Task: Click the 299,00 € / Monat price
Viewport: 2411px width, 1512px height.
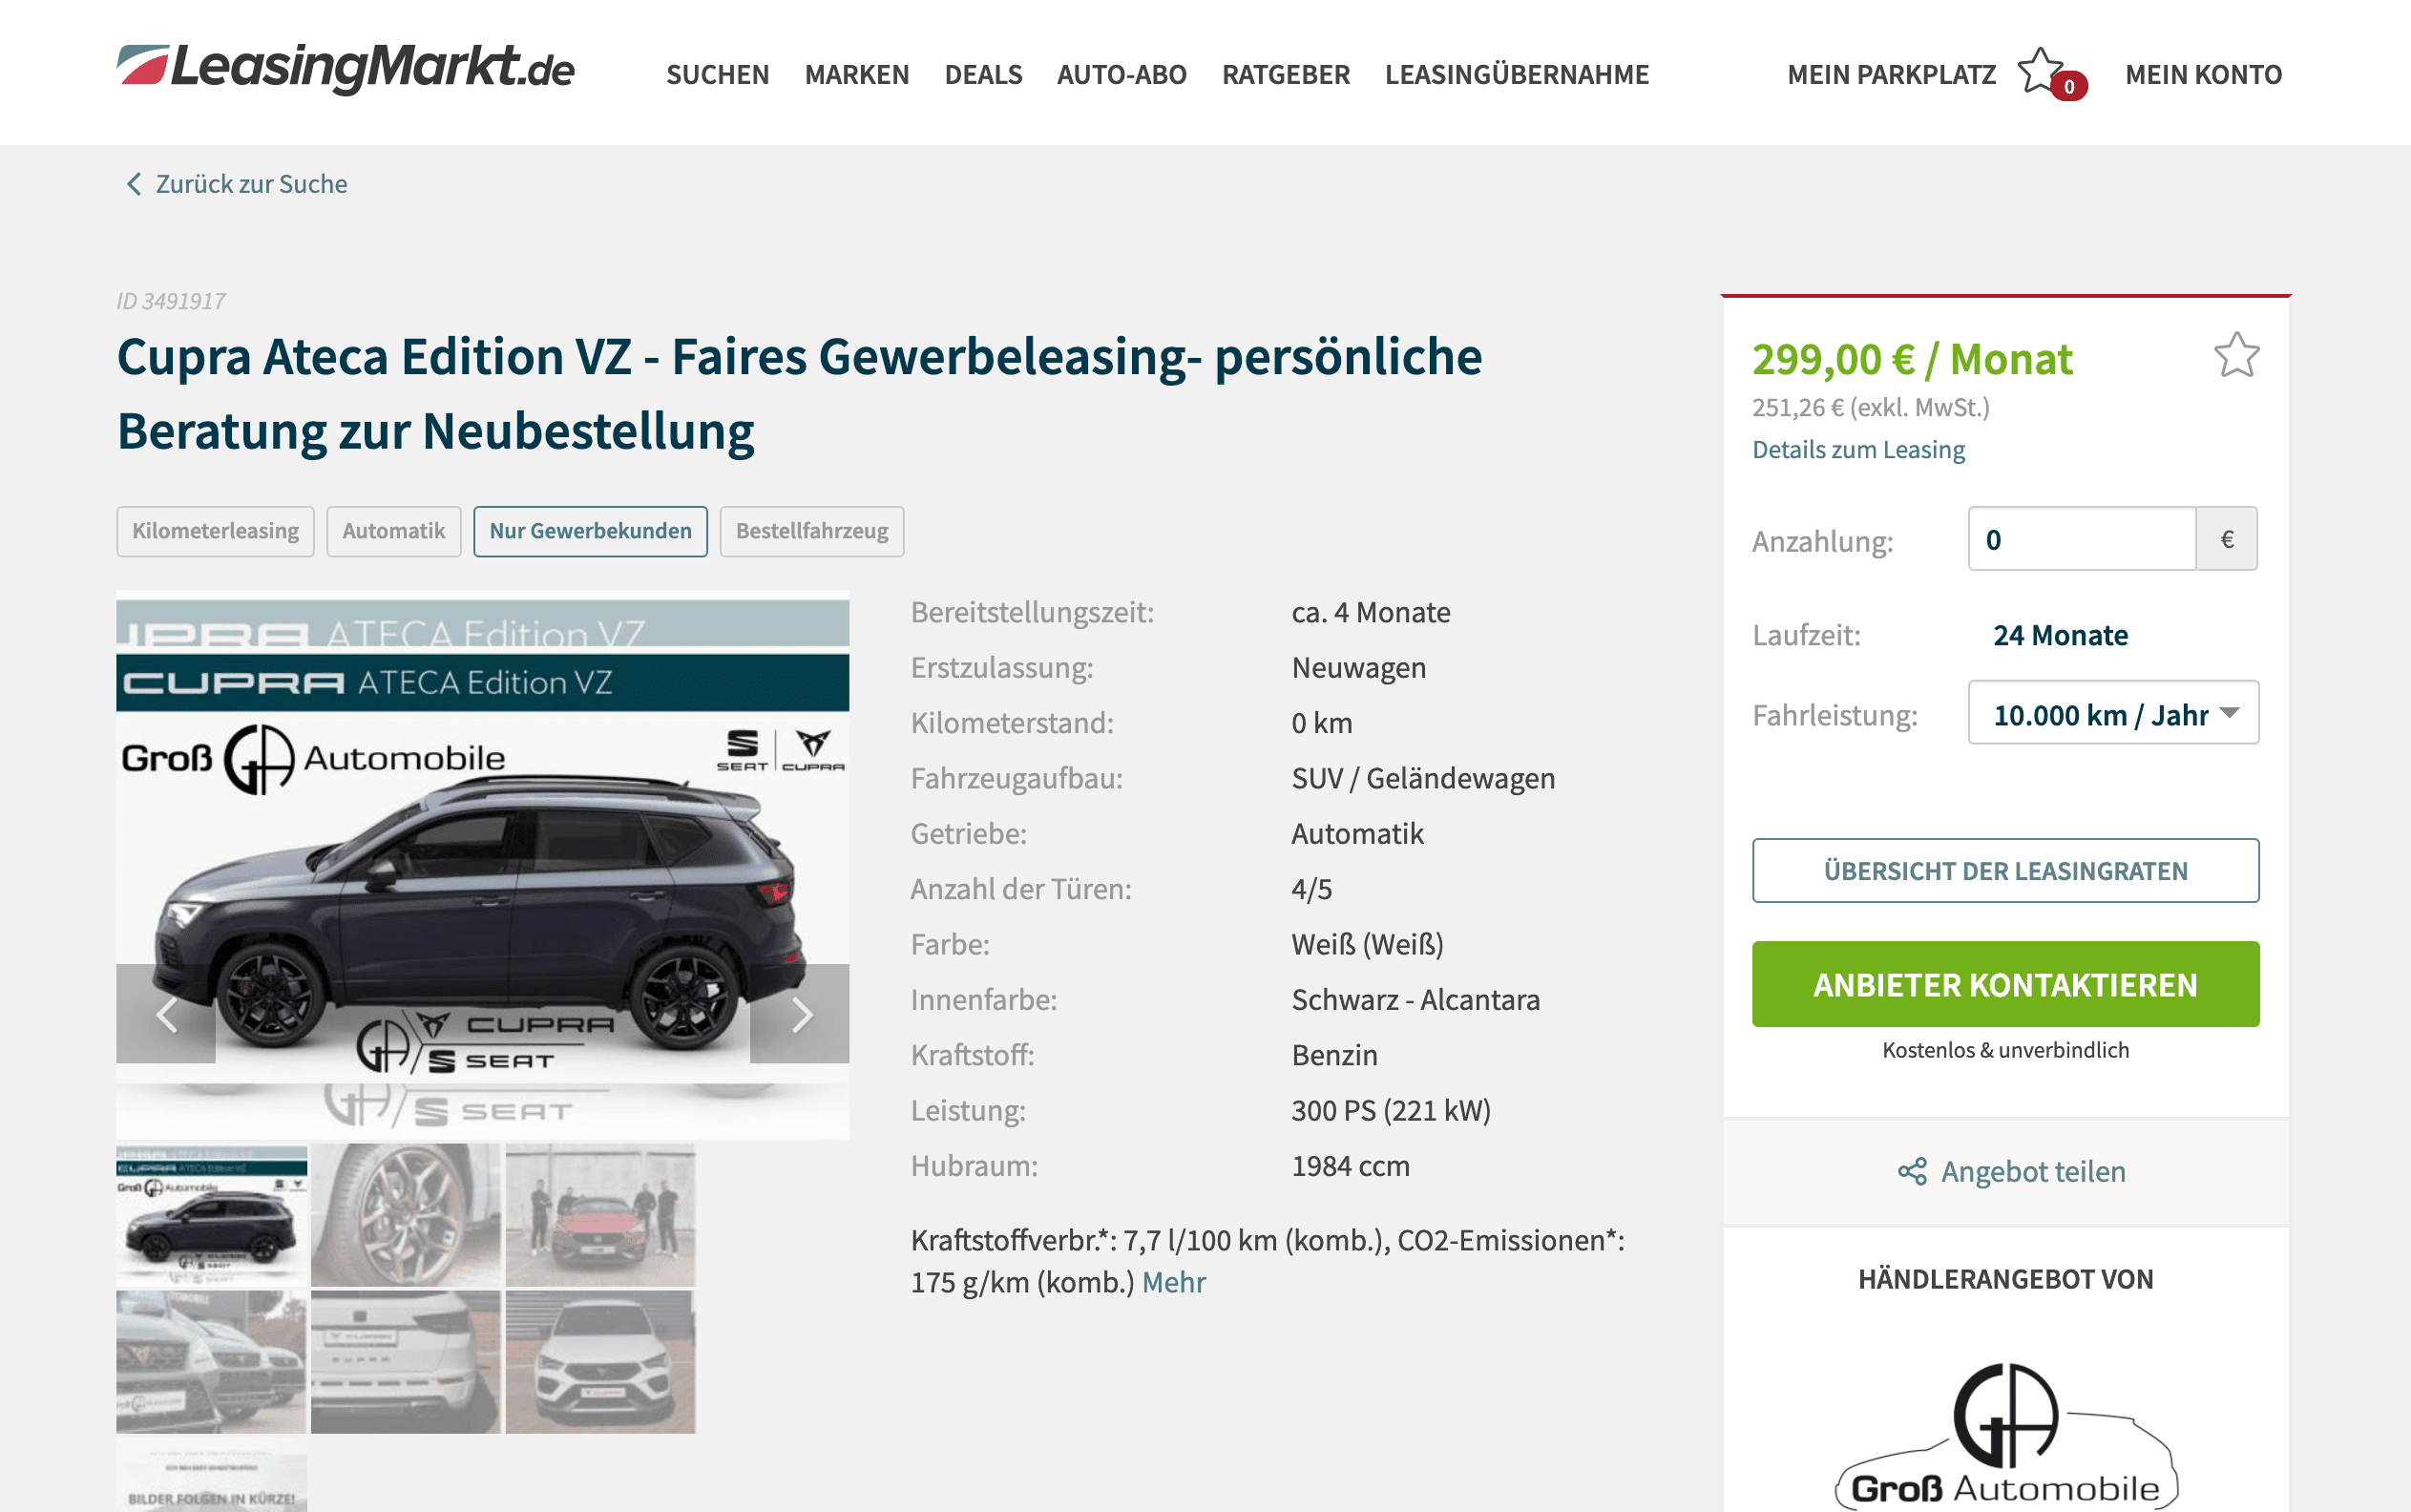Action: 1912,359
